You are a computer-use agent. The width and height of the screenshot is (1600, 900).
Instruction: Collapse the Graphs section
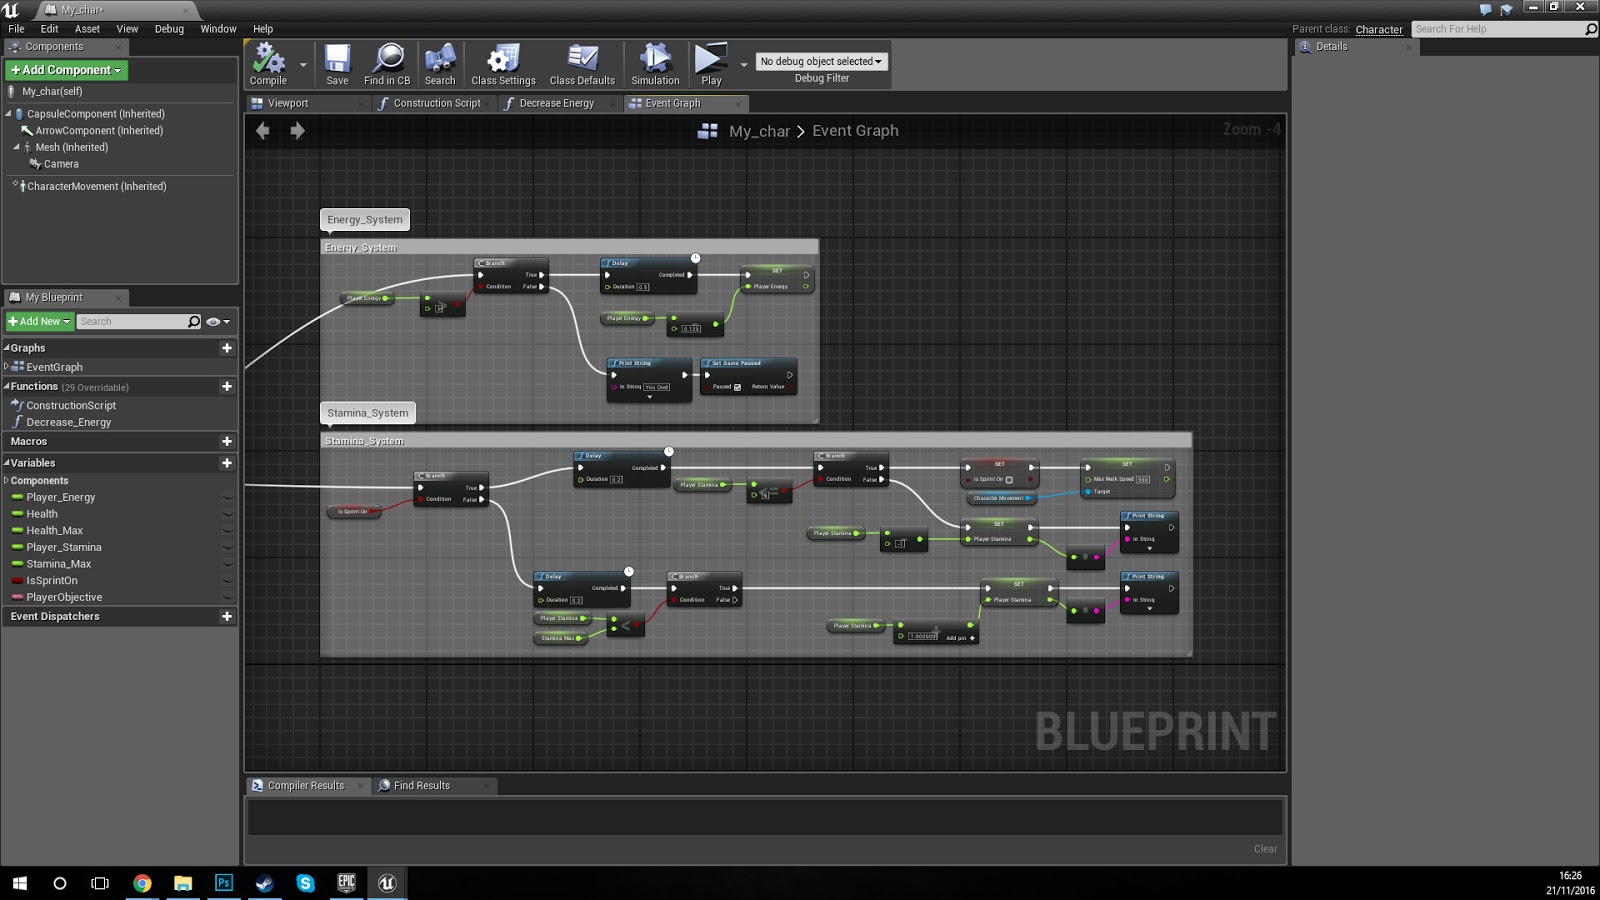click(x=6, y=348)
